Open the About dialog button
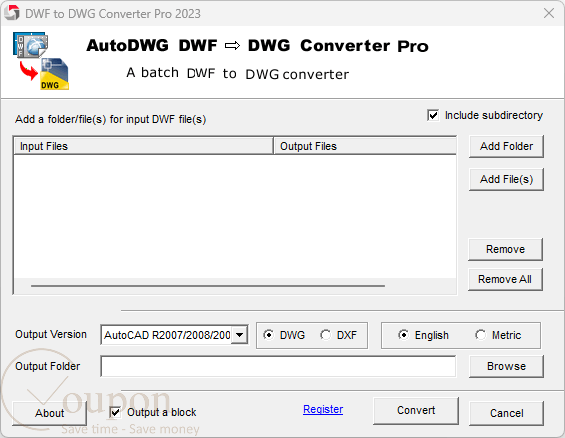The height and width of the screenshot is (438, 565). coord(50,413)
